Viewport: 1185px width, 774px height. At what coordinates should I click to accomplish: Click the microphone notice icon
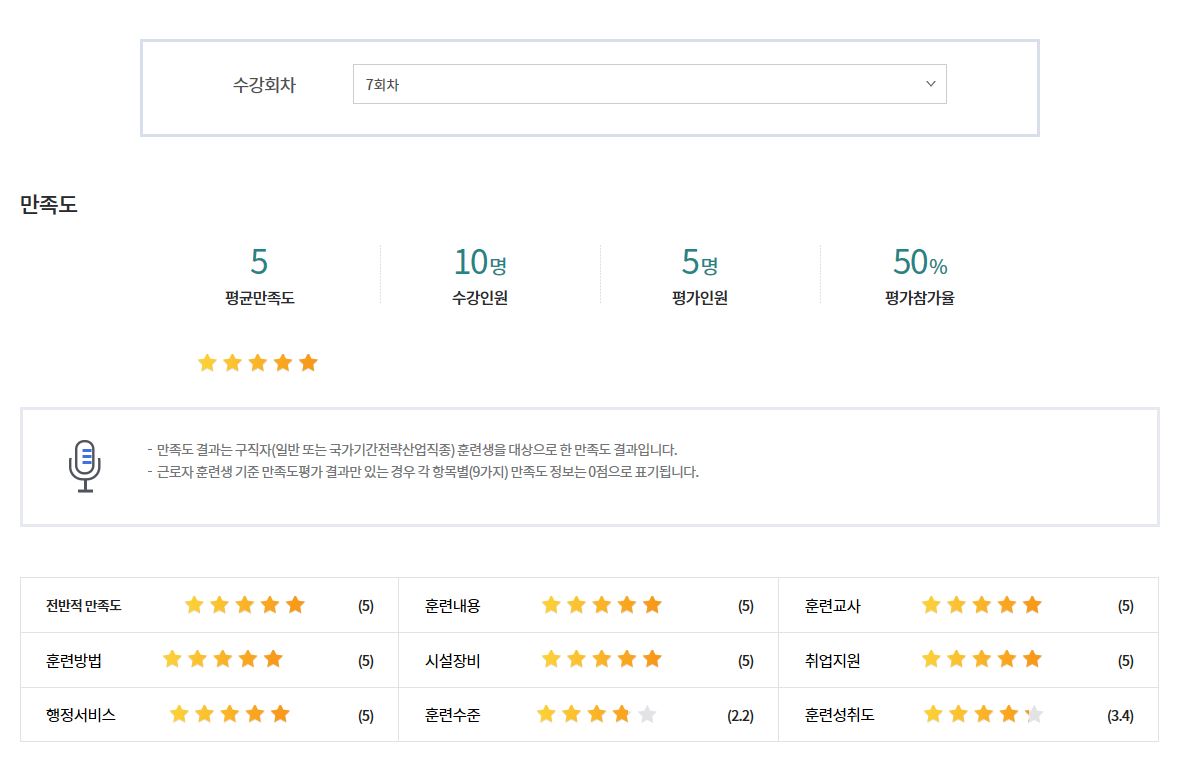point(85,466)
